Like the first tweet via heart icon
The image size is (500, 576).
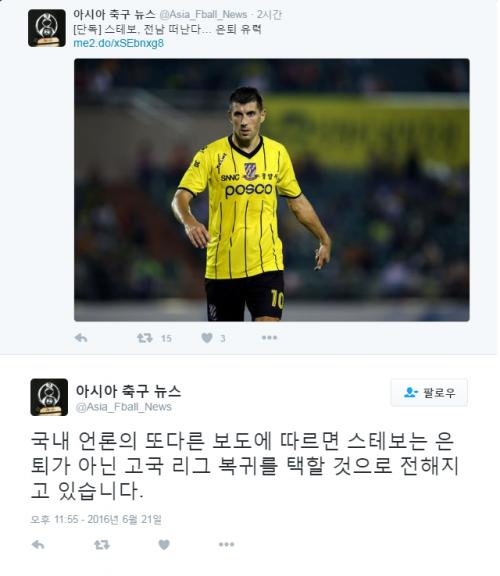[x=207, y=338]
